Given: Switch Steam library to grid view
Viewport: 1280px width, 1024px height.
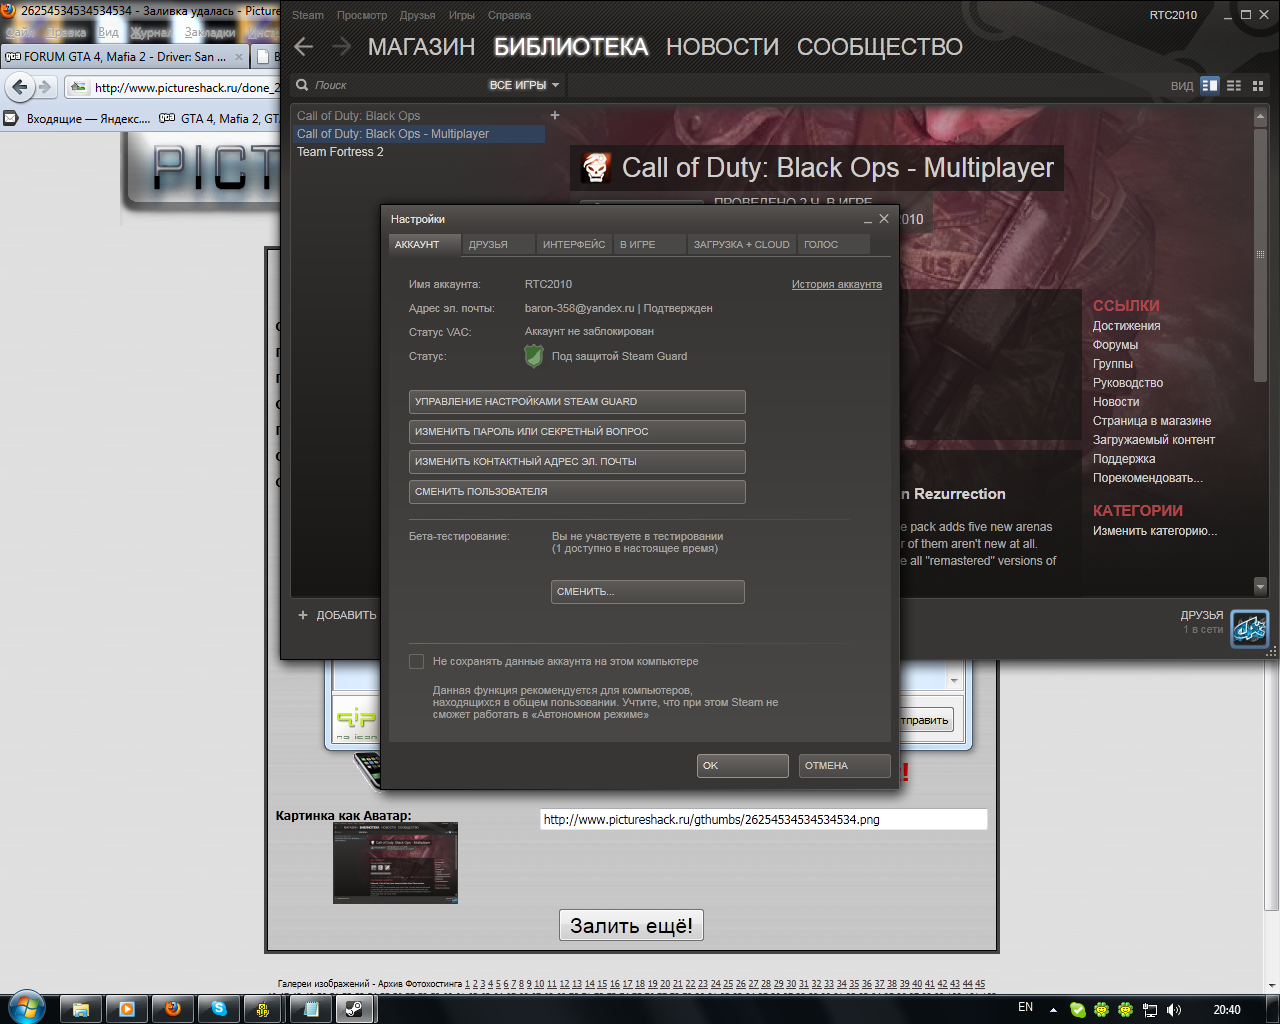Looking at the screenshot, I should point(1258,85).
